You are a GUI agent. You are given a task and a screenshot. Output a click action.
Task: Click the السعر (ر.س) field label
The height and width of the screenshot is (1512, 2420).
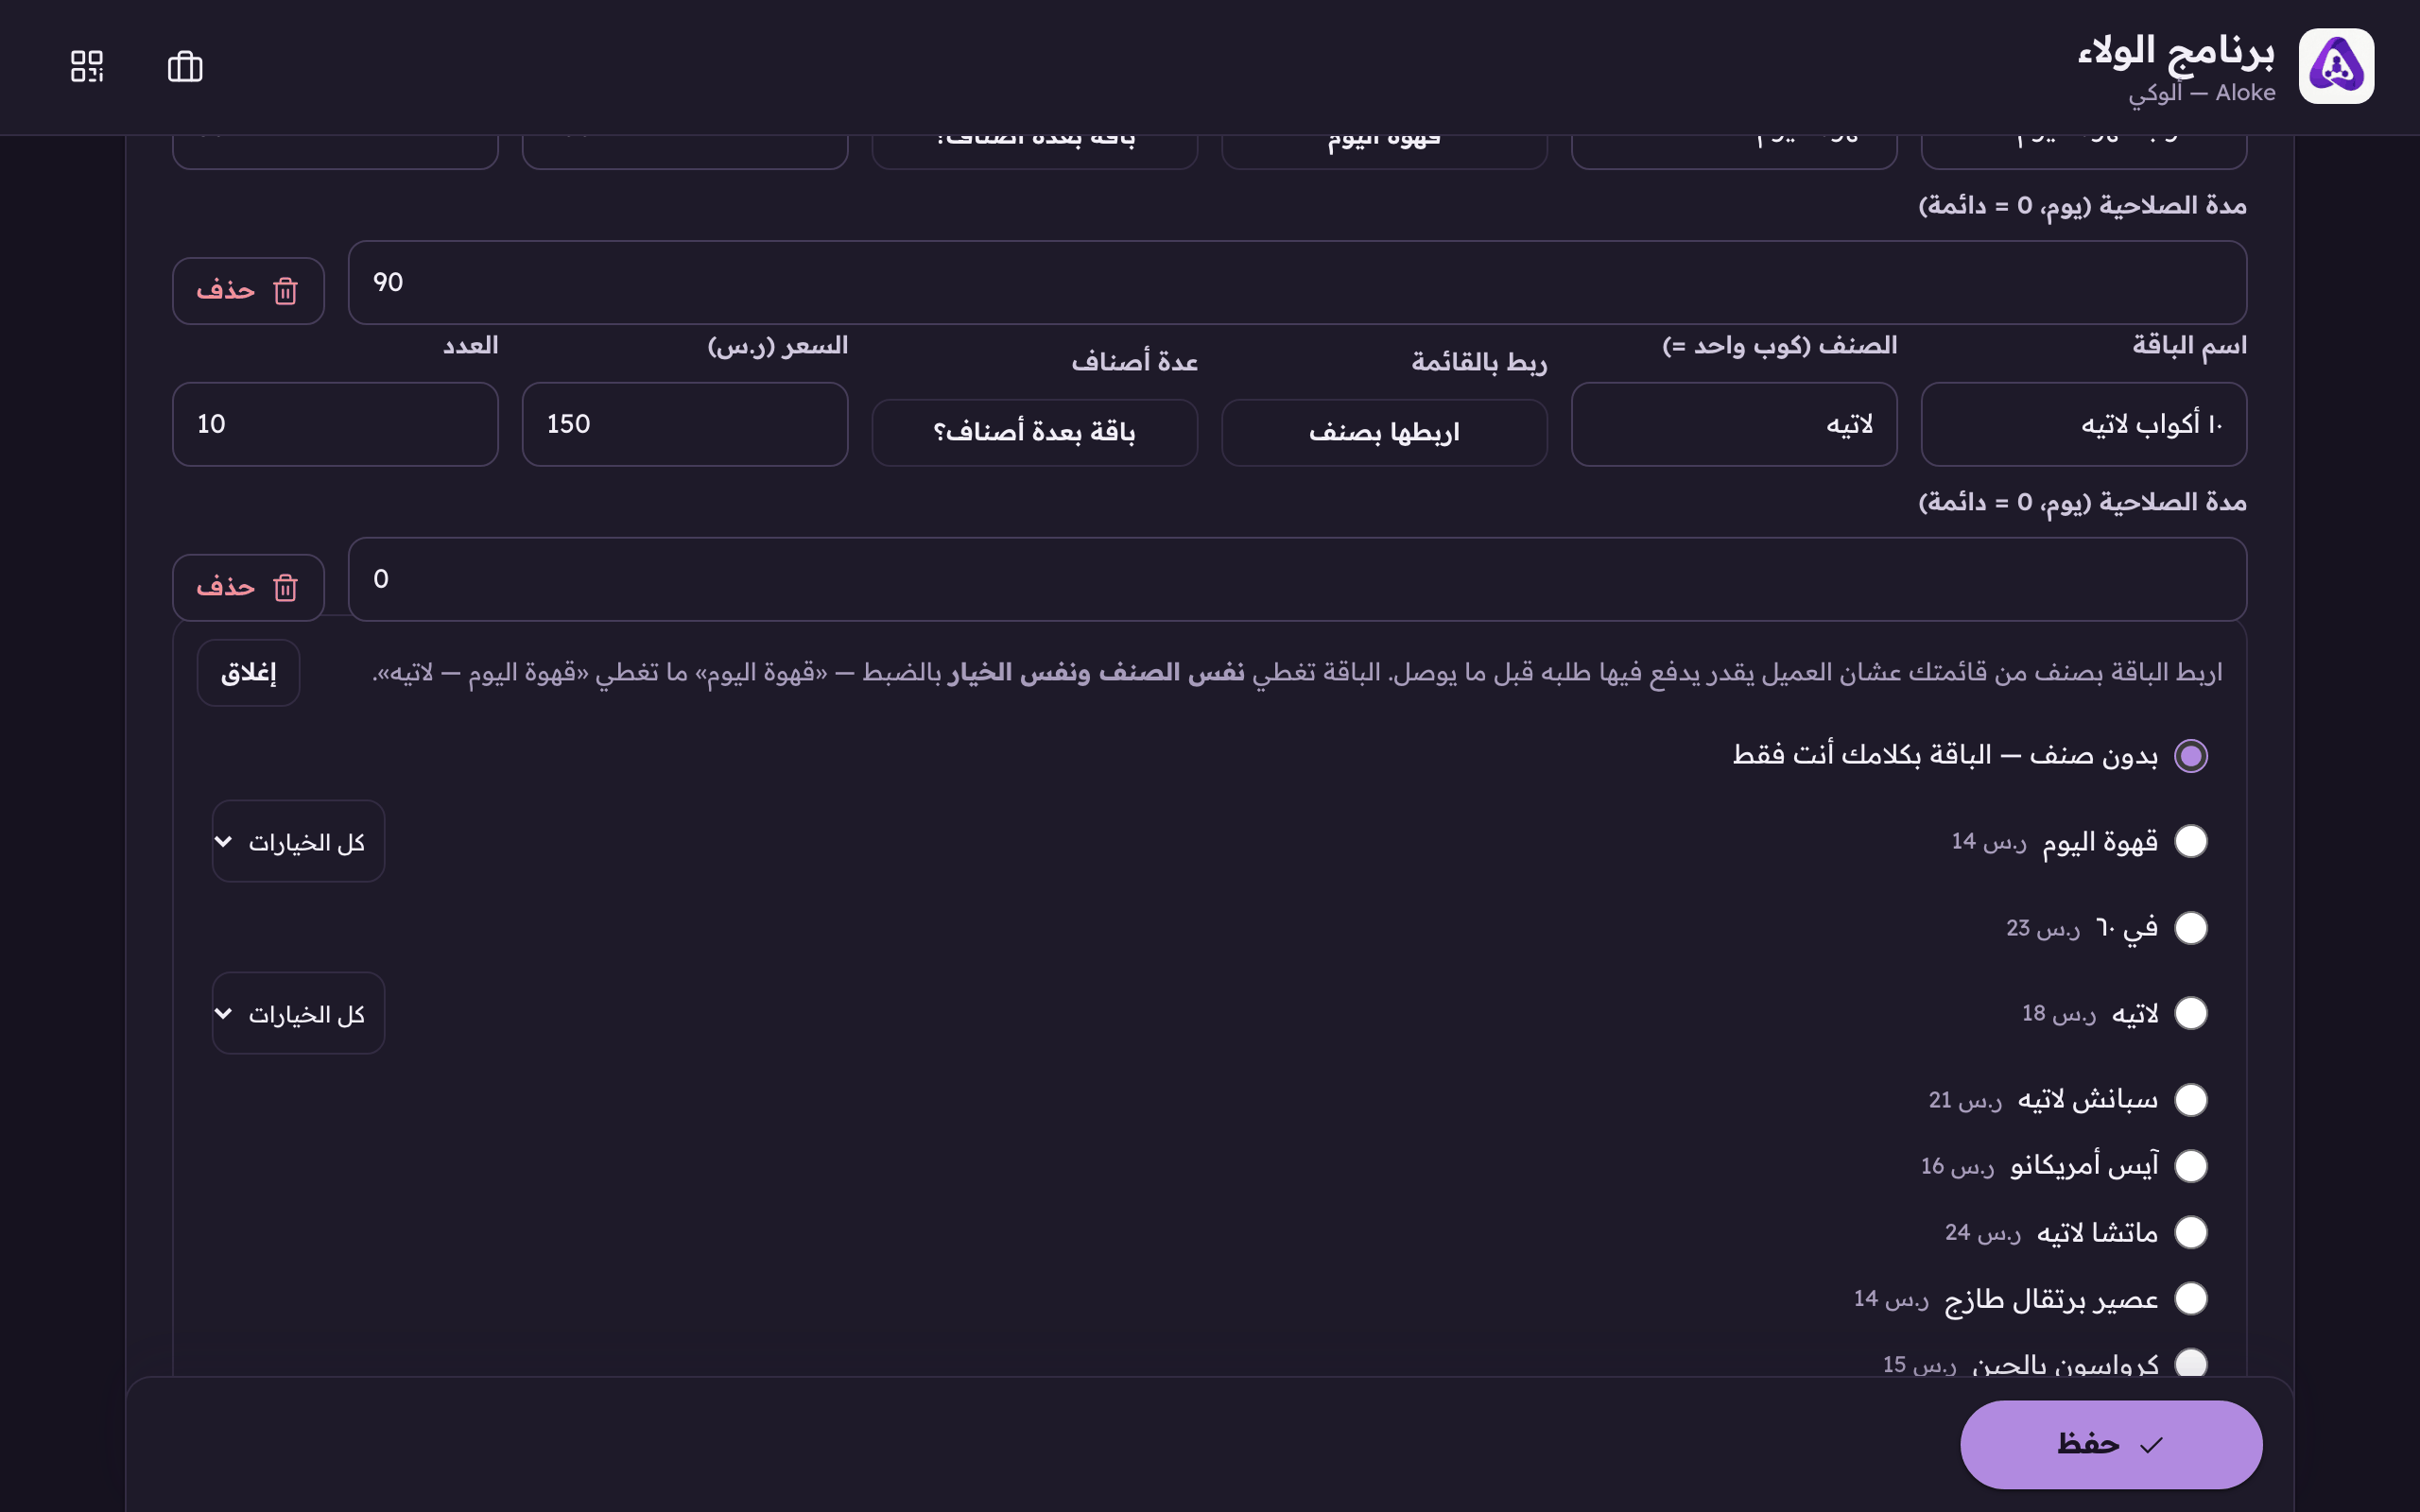tap(777, 346)
